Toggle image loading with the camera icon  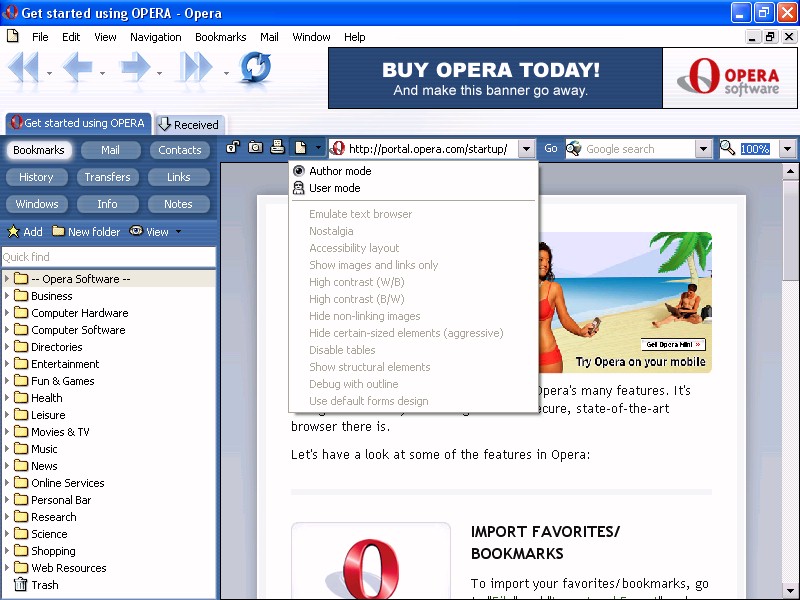(x=255, y=148)
